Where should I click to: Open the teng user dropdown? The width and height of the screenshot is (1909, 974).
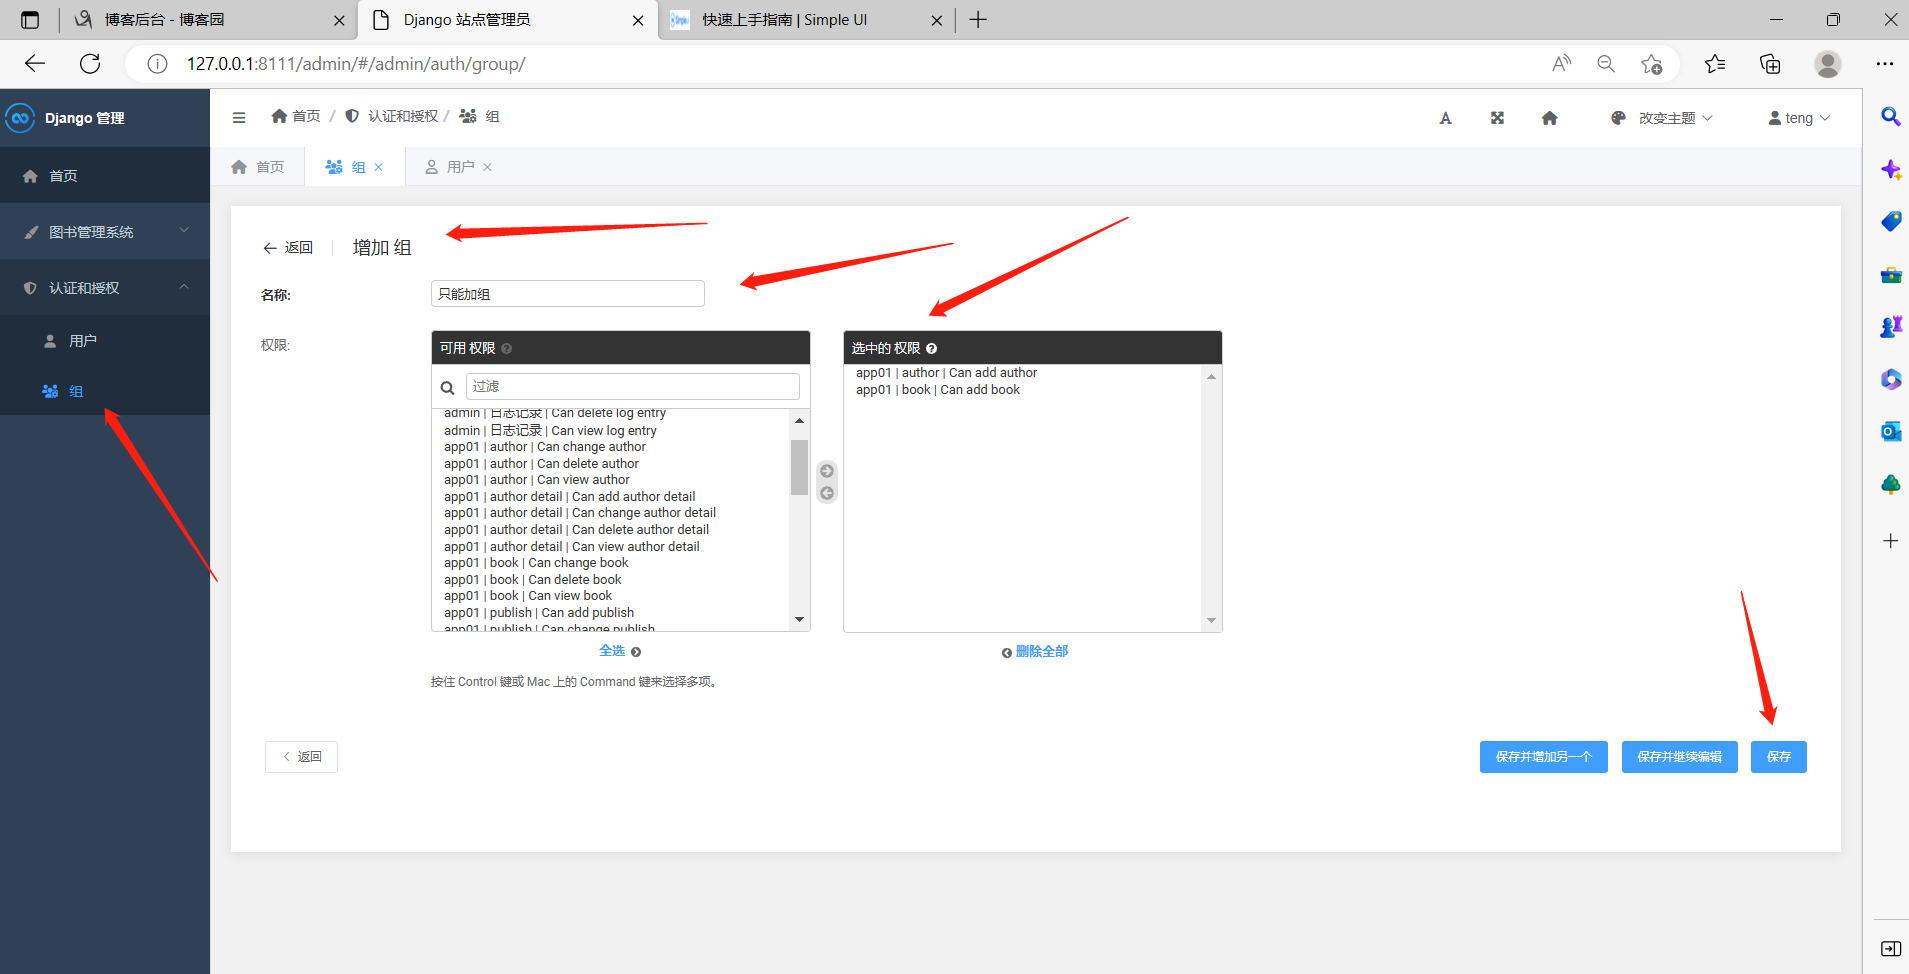[1799, 118]
